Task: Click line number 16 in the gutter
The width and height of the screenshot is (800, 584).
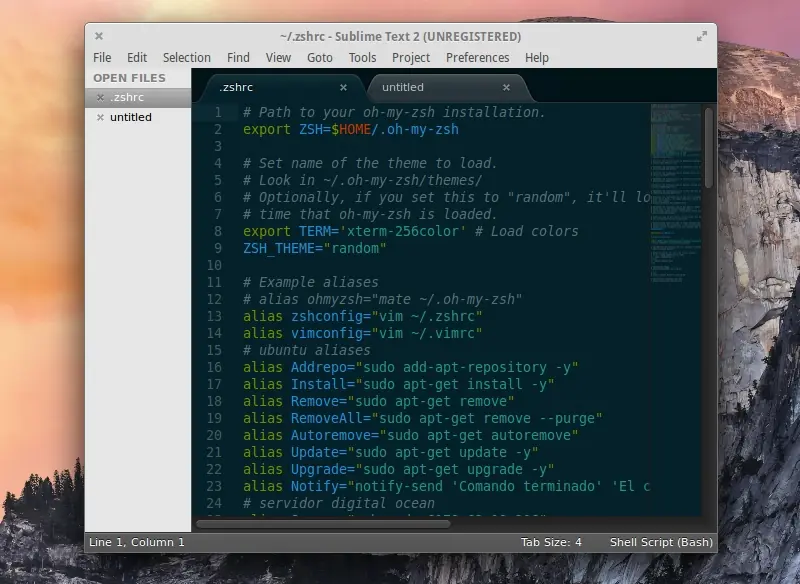Action: coord(214,367)
